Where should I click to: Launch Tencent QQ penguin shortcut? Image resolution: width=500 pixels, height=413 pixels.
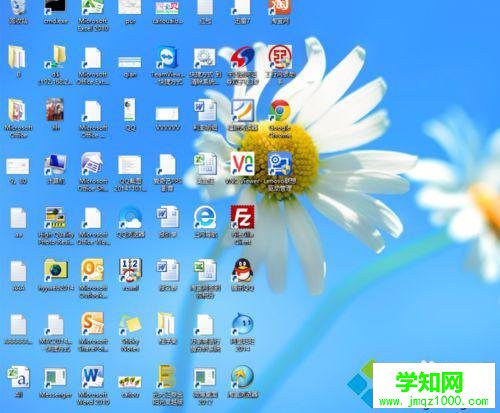click(243, 270)
